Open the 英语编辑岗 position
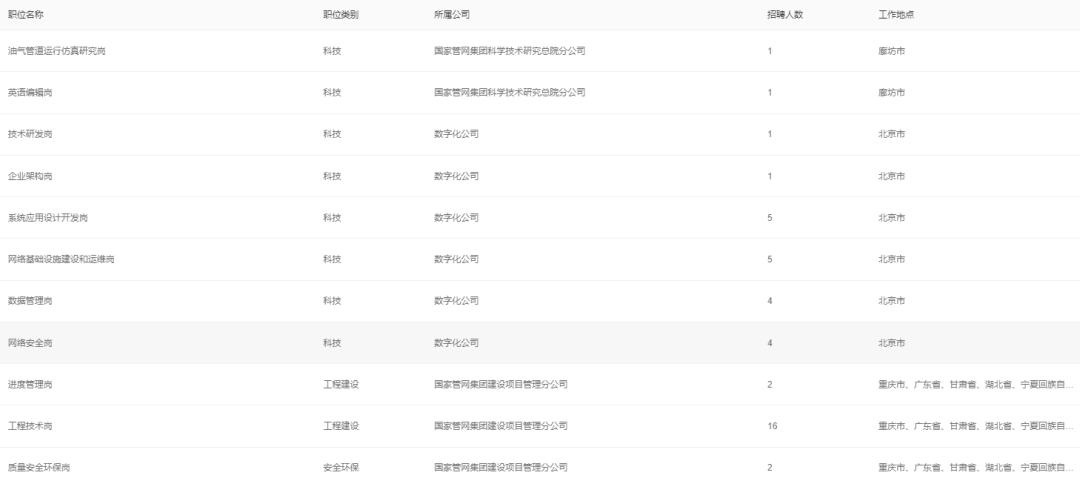This screenshot has width=1080, height=481. [x=30, y=92]
